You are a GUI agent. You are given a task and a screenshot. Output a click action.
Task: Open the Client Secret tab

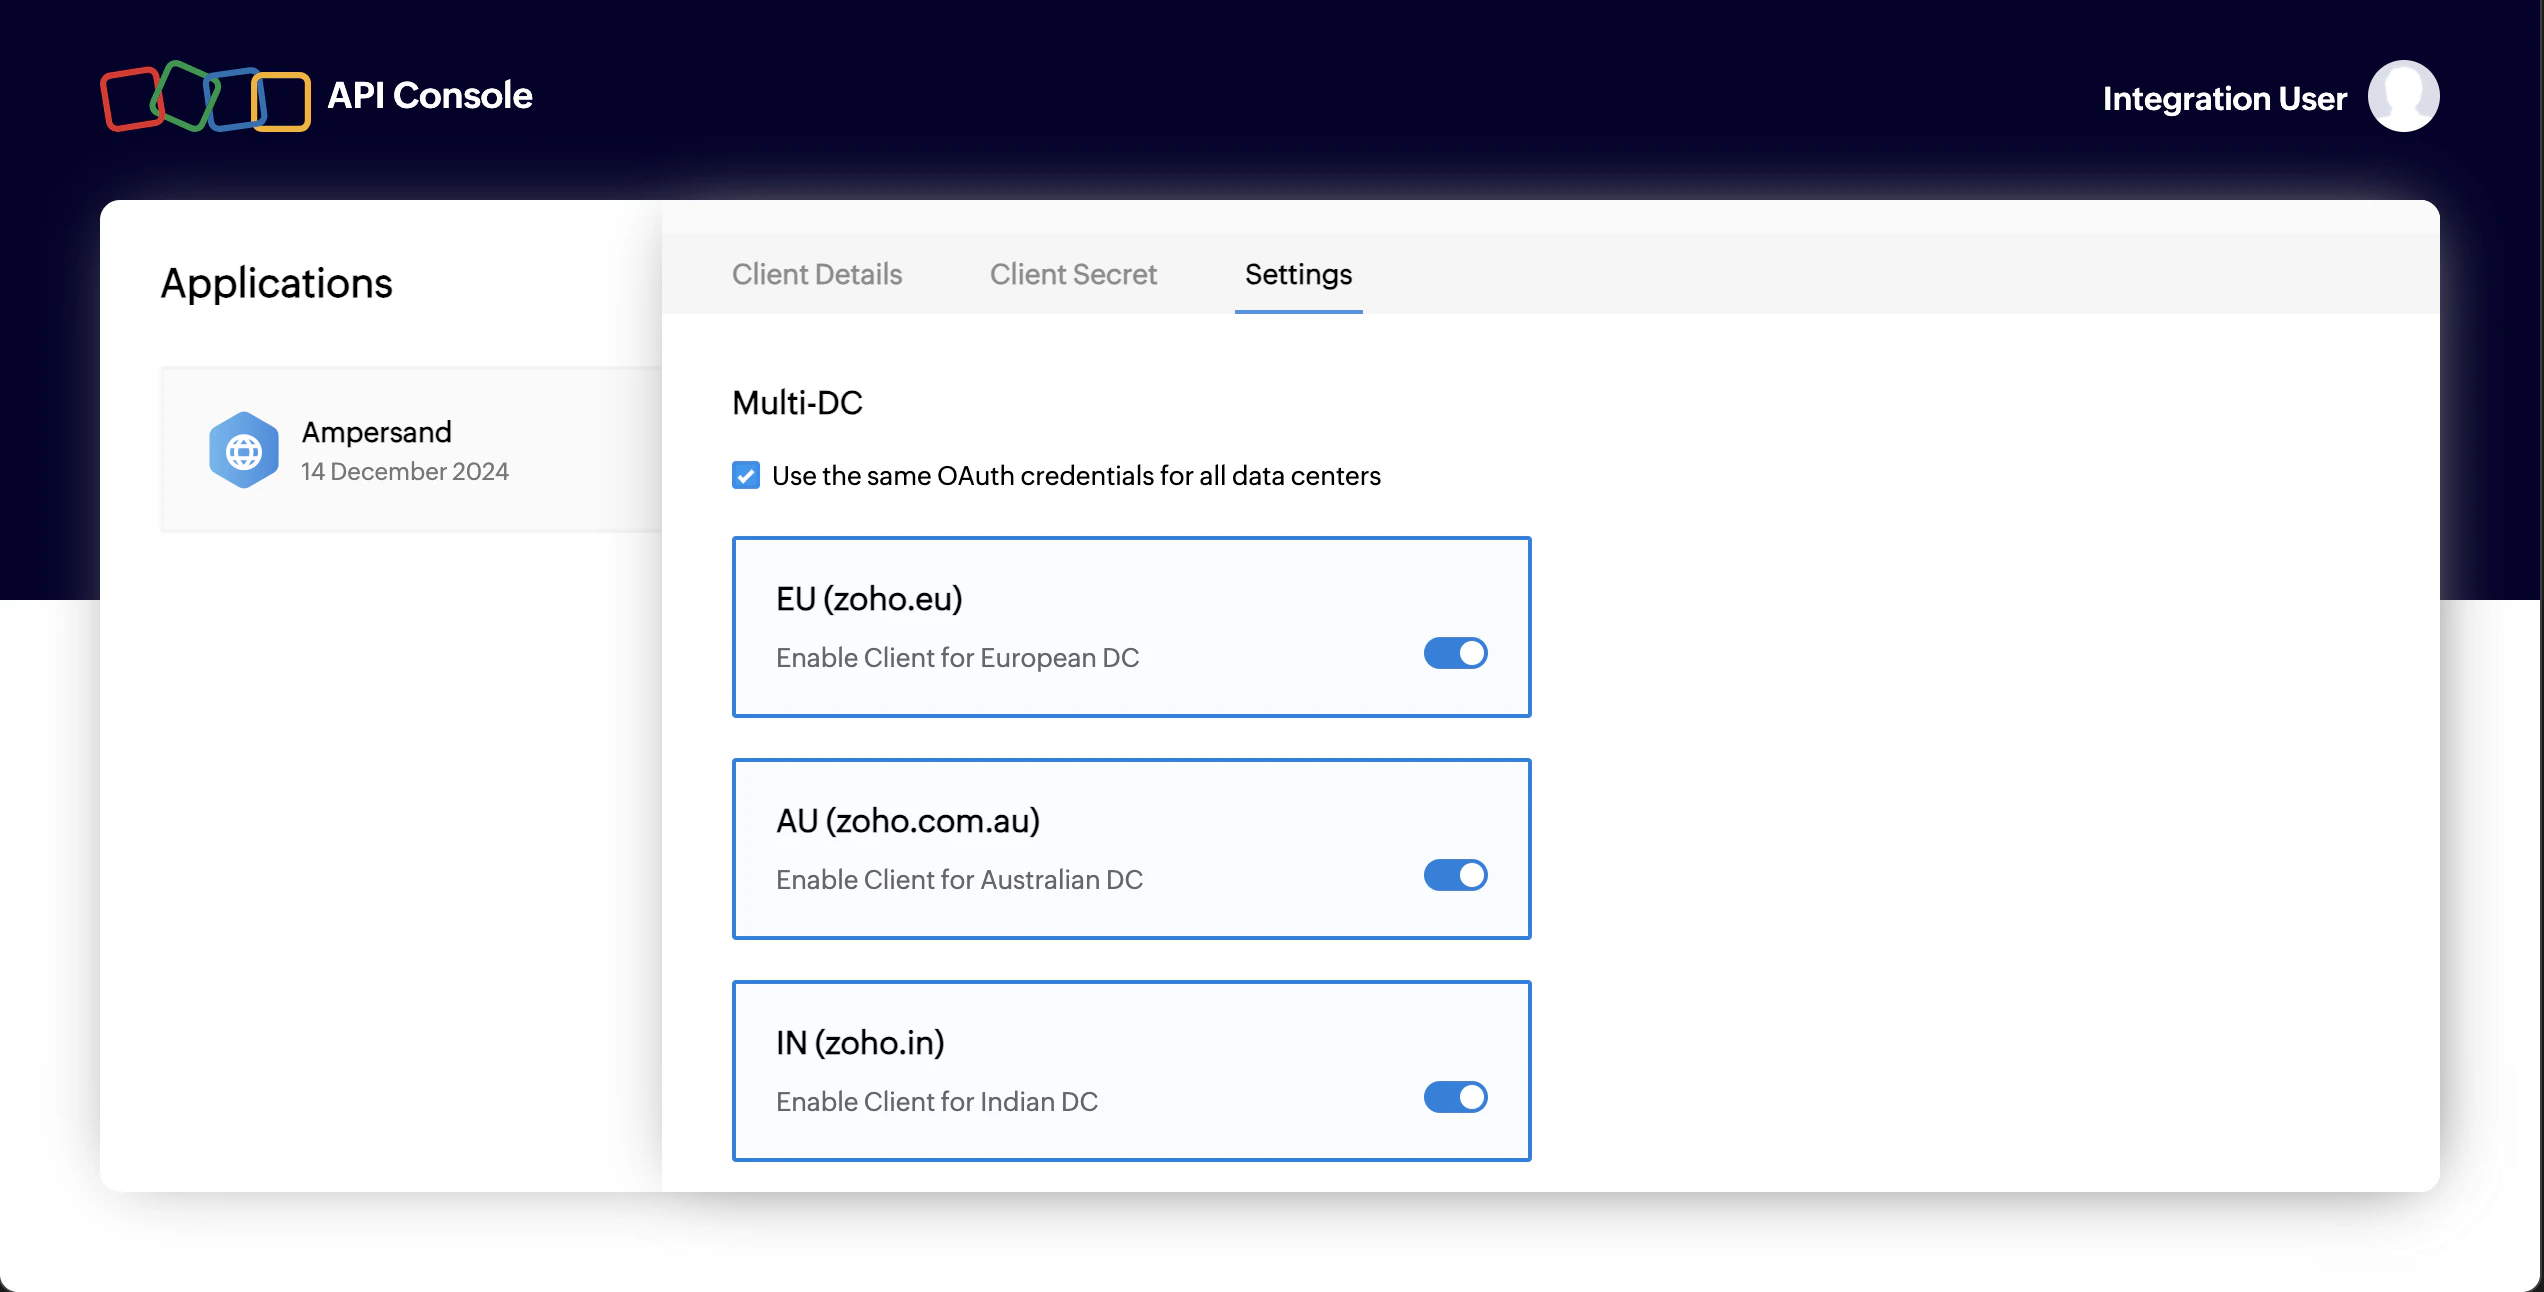[x=1072, y=274]
